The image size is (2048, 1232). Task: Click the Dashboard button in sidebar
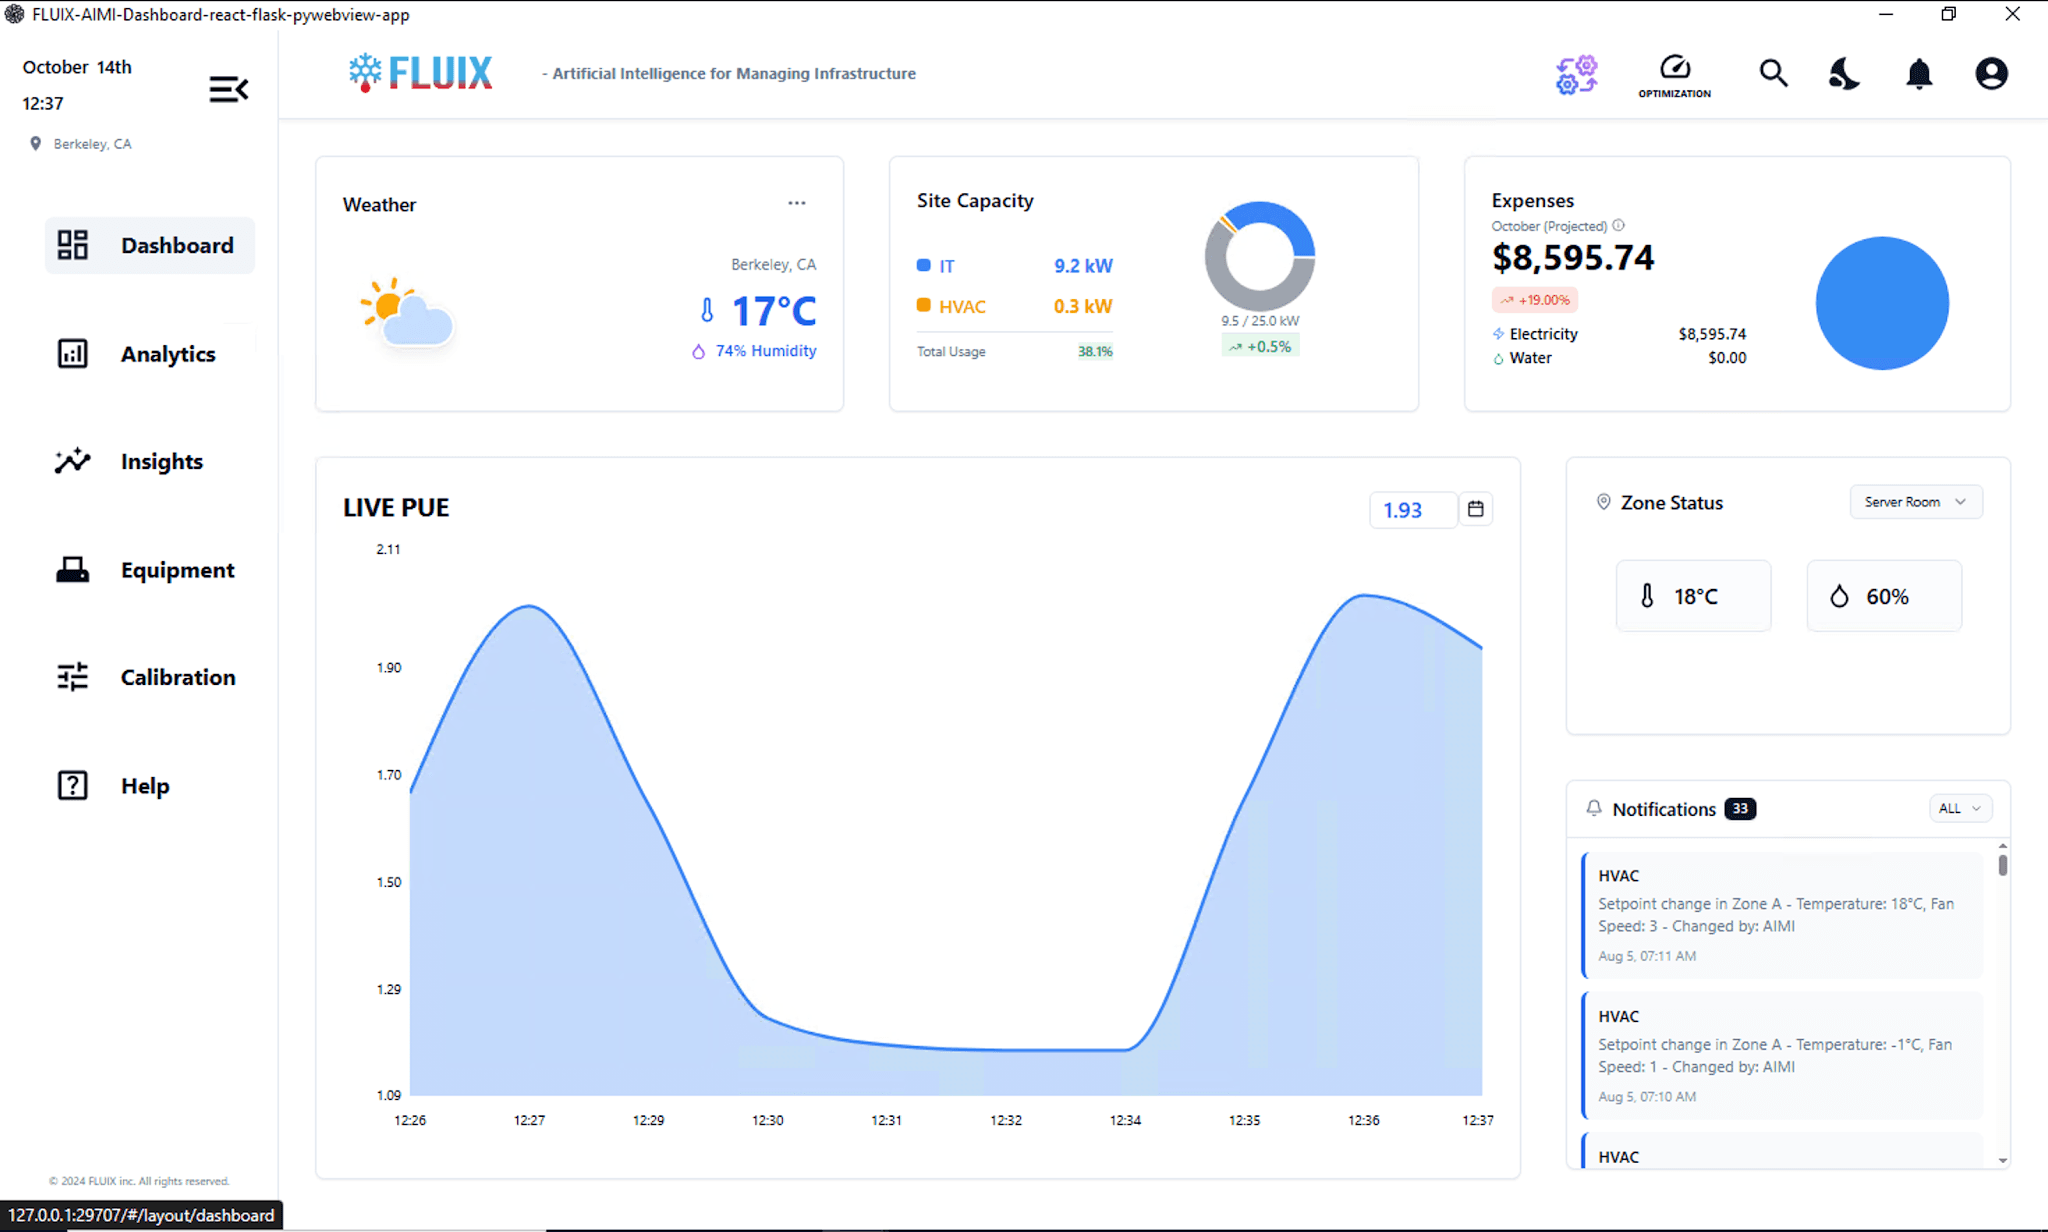click(149, 245)
